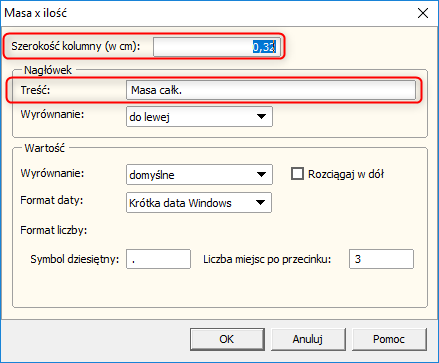Viewport: 439px width, 363px height.
Task: Click the 'Treść:' label in Nagłówek
Action: coord(35,90)
